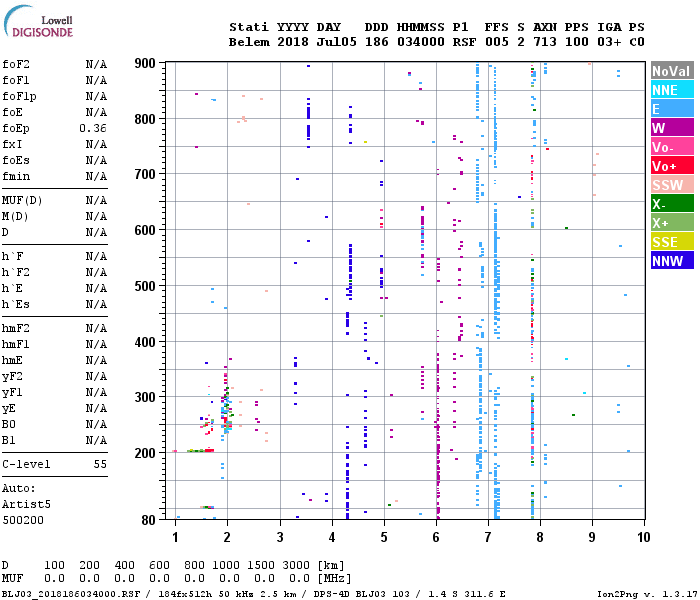Select the RSF program value
Image resolution: width=700 pixels, height=600 pixels.
464,42
